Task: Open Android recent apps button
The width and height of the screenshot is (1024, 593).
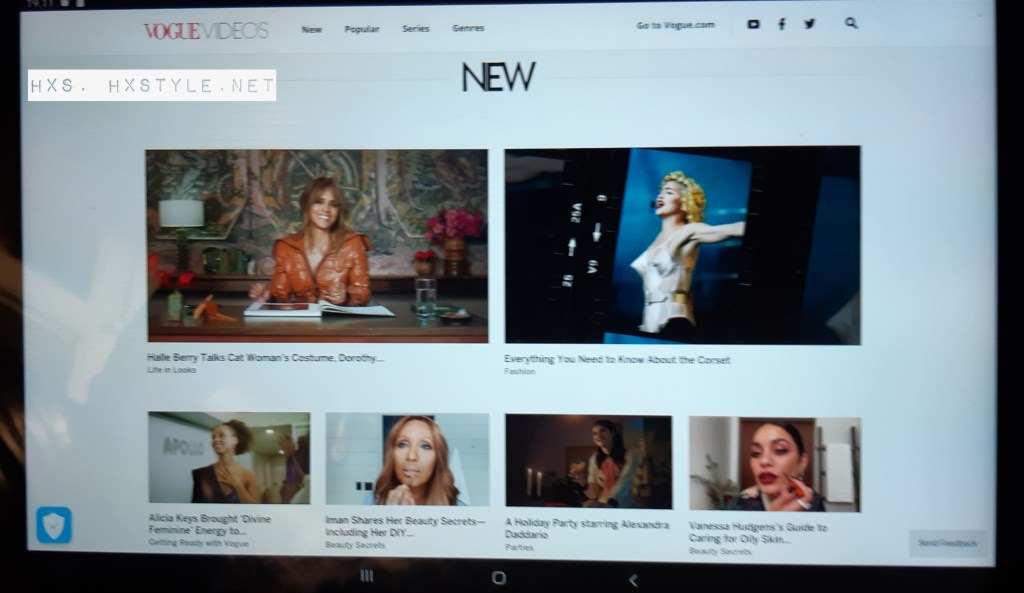Action: pos(366,577)
